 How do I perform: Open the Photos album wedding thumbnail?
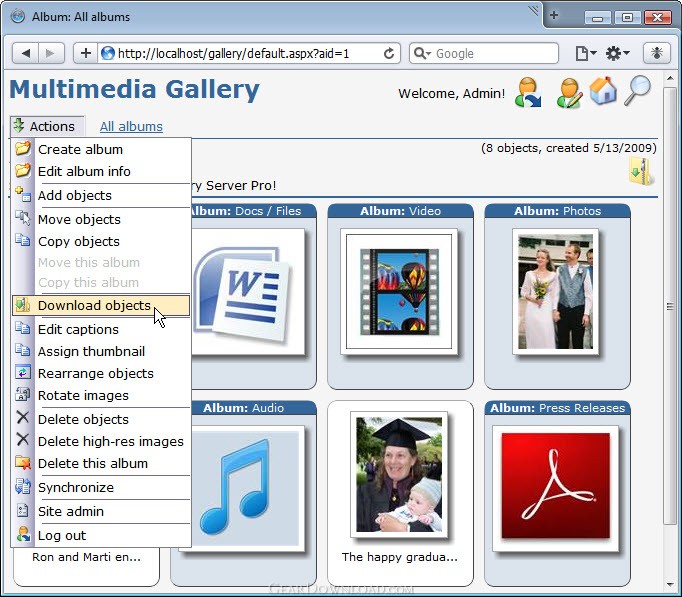coord(555,292)
